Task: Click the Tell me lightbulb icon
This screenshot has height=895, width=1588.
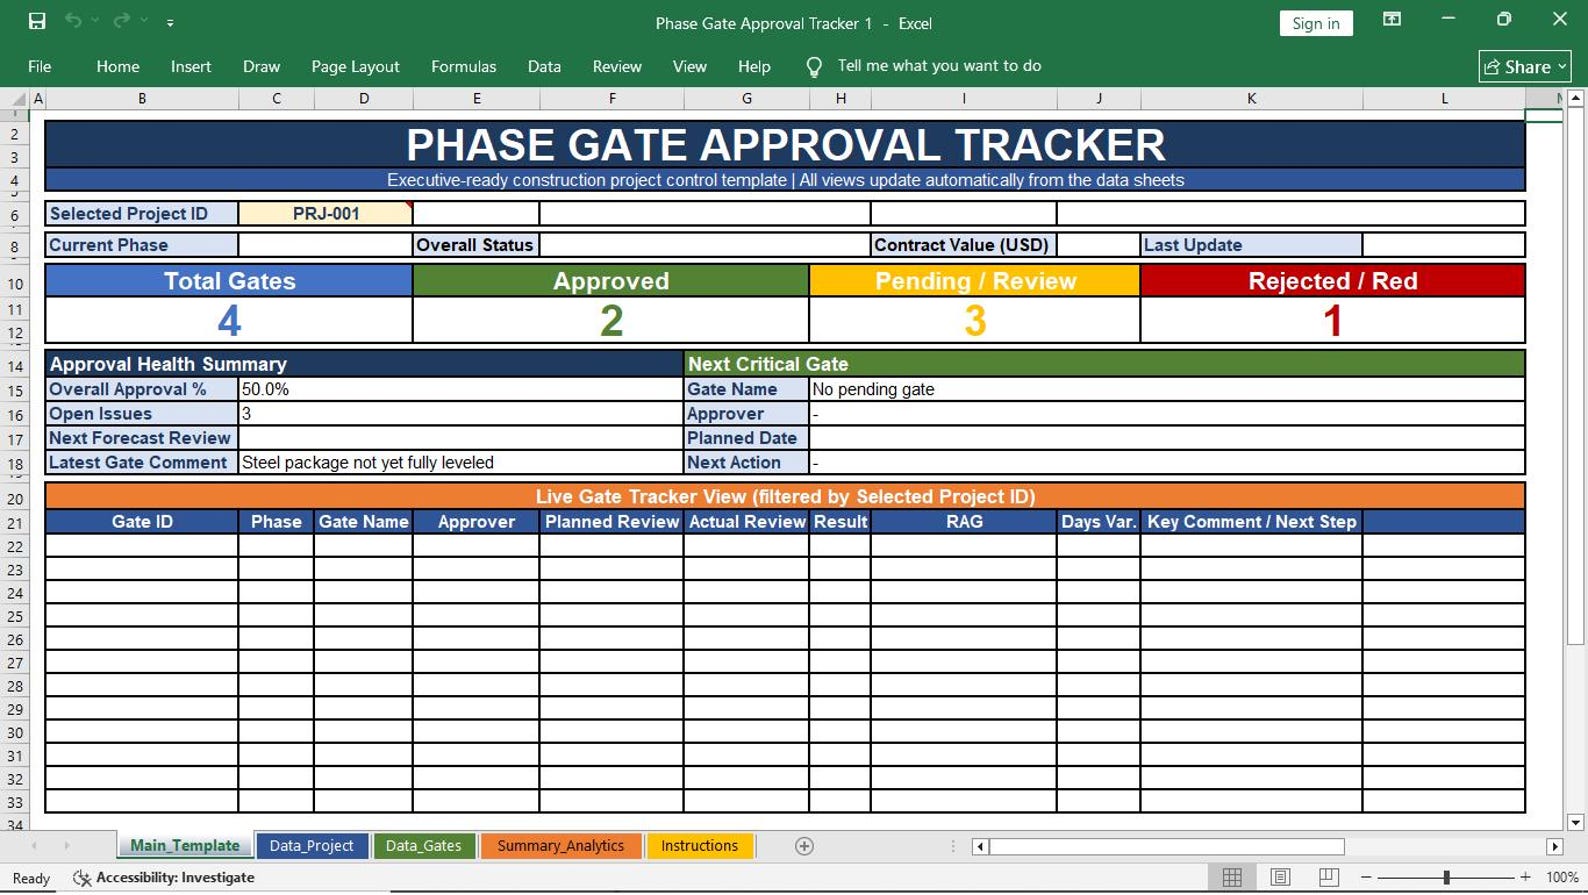Action: [814, 67]
